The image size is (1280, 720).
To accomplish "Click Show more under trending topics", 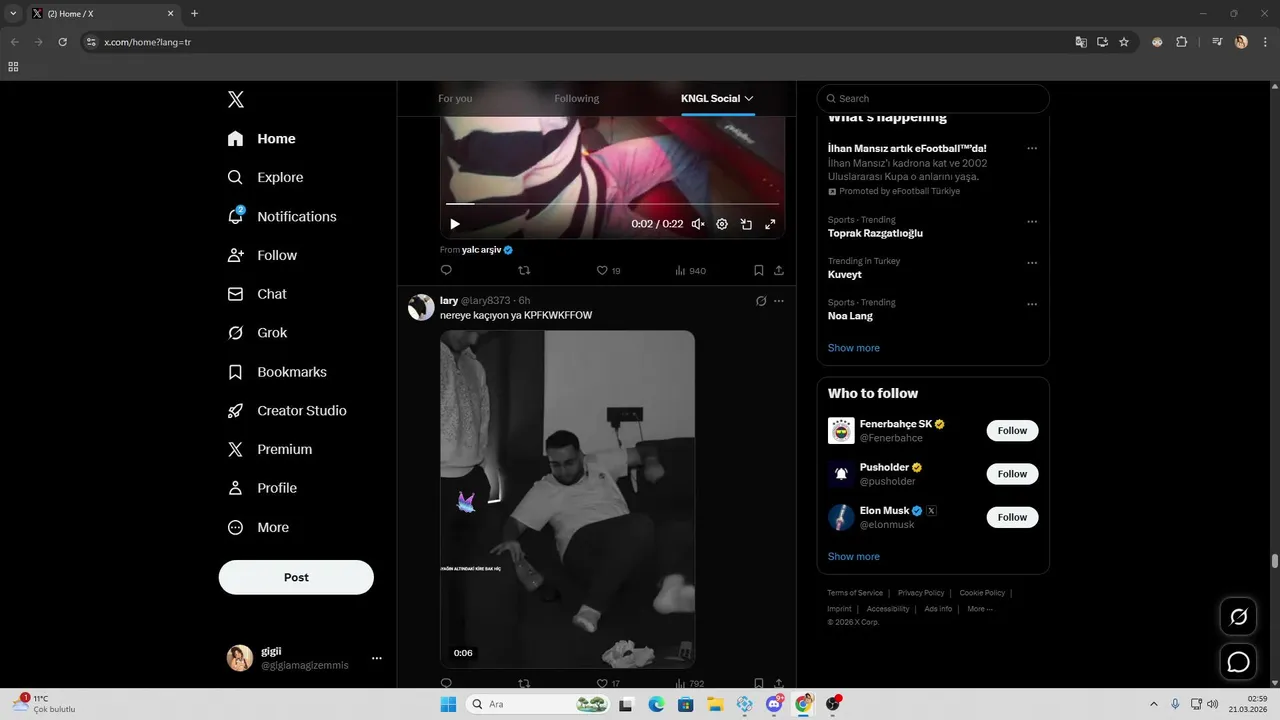I will pos(853,348).
